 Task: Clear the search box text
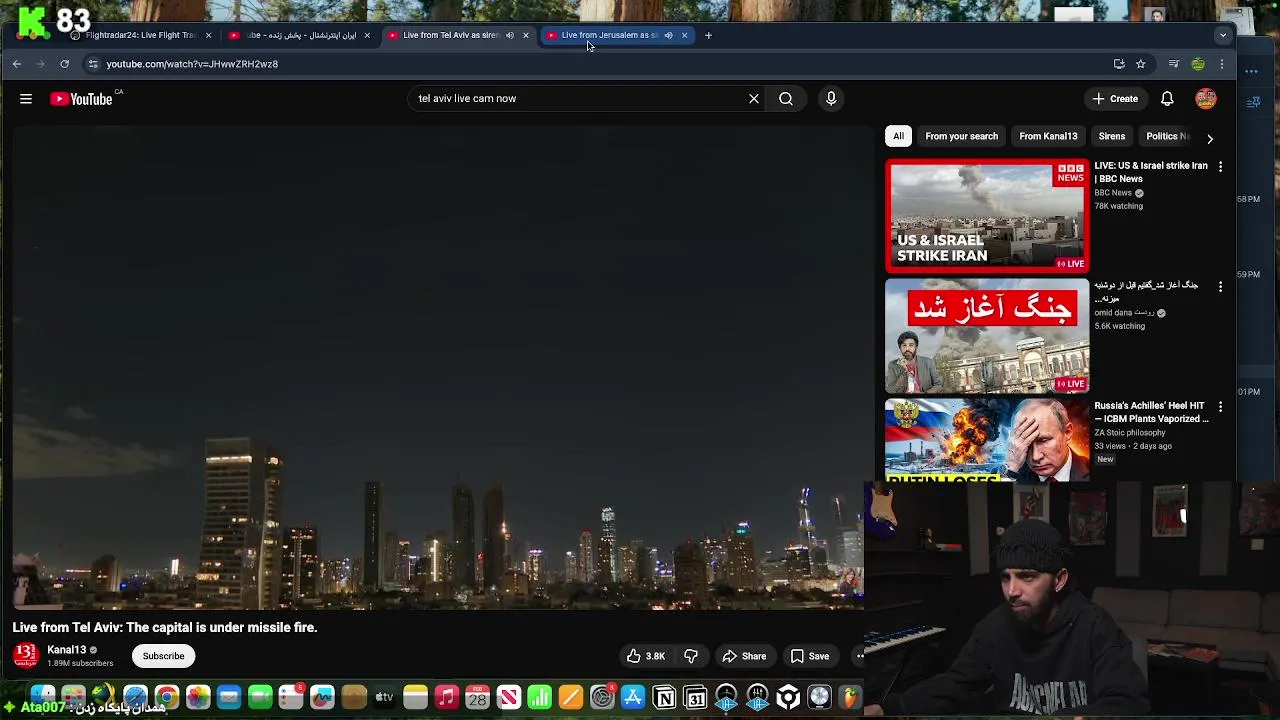pyautogui.click(x=754, y=98)
